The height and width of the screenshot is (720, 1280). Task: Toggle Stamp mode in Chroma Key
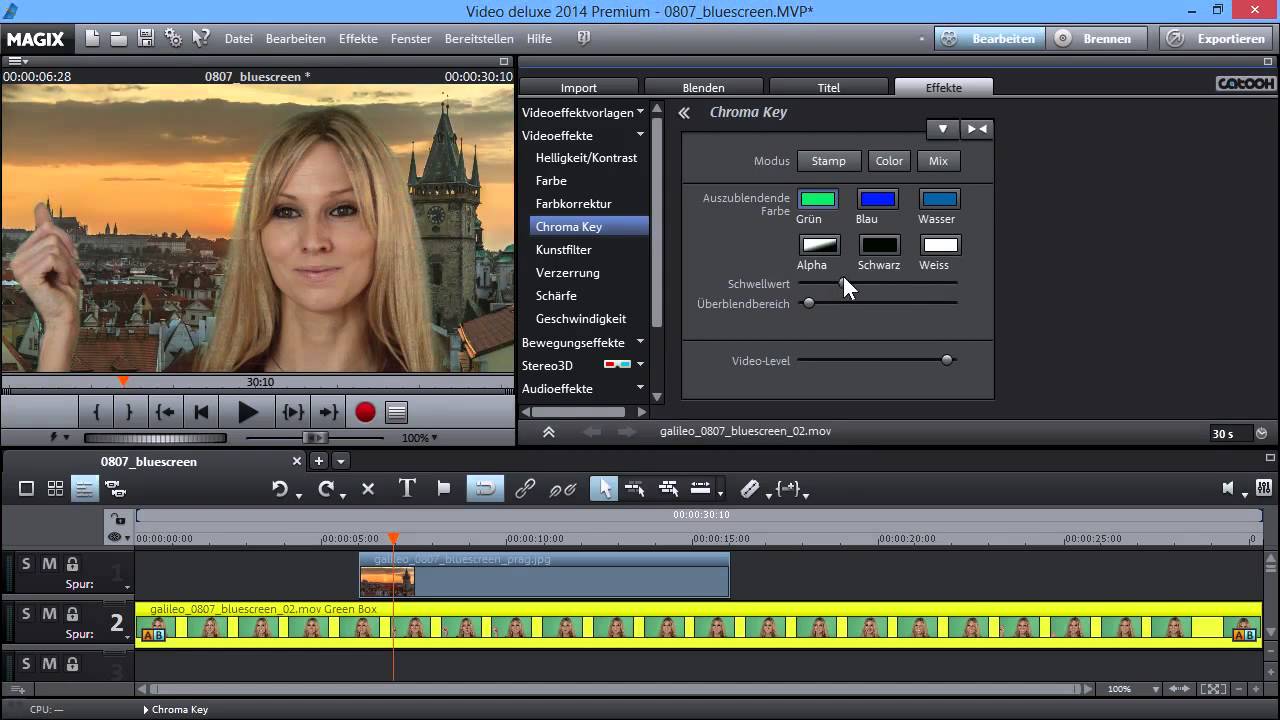coord(828,161)
